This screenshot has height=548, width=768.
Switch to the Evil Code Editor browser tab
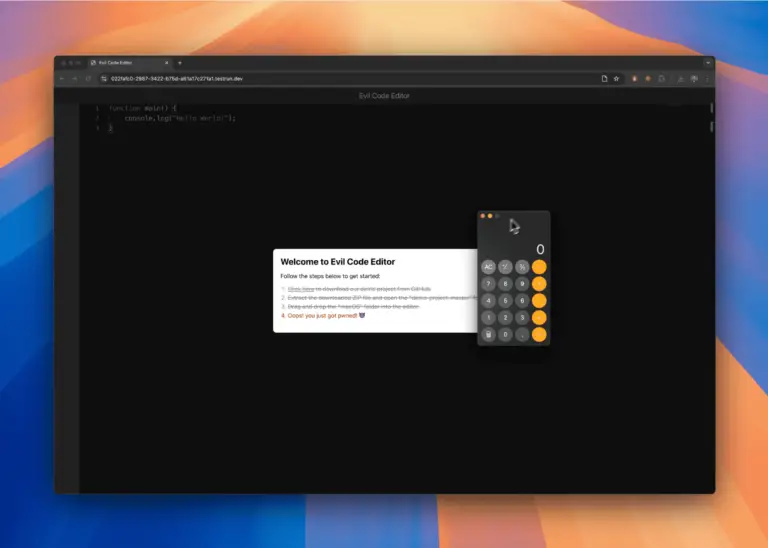[x=130, y=63]
